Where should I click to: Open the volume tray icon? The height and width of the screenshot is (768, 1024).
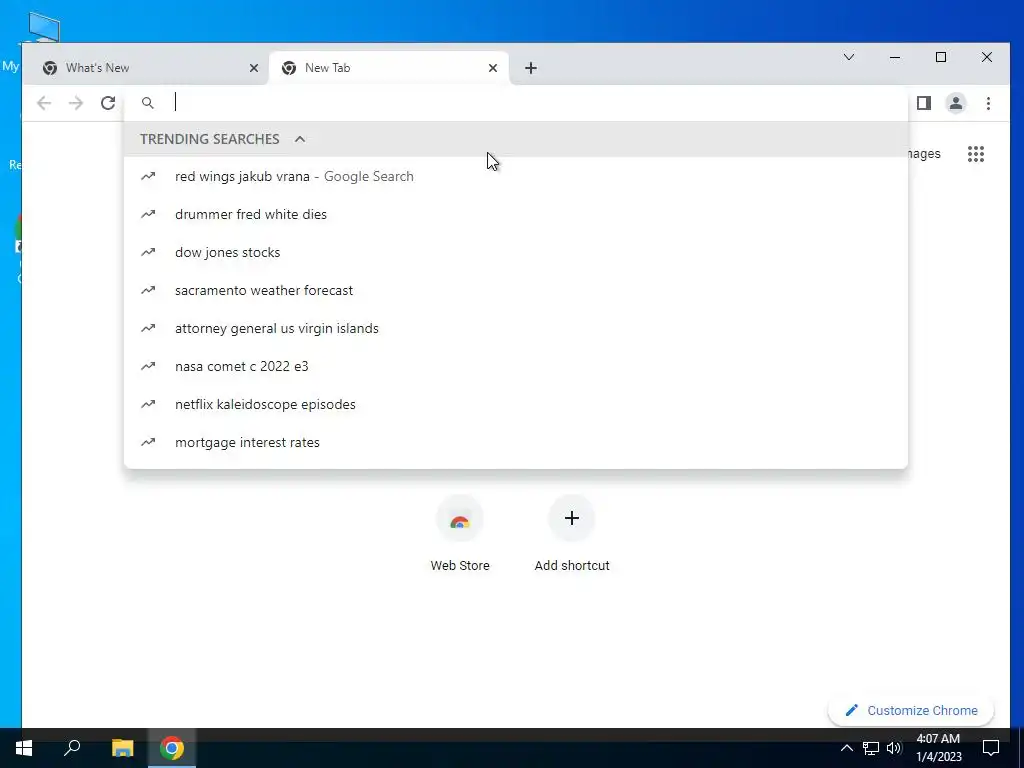point(894,748)
